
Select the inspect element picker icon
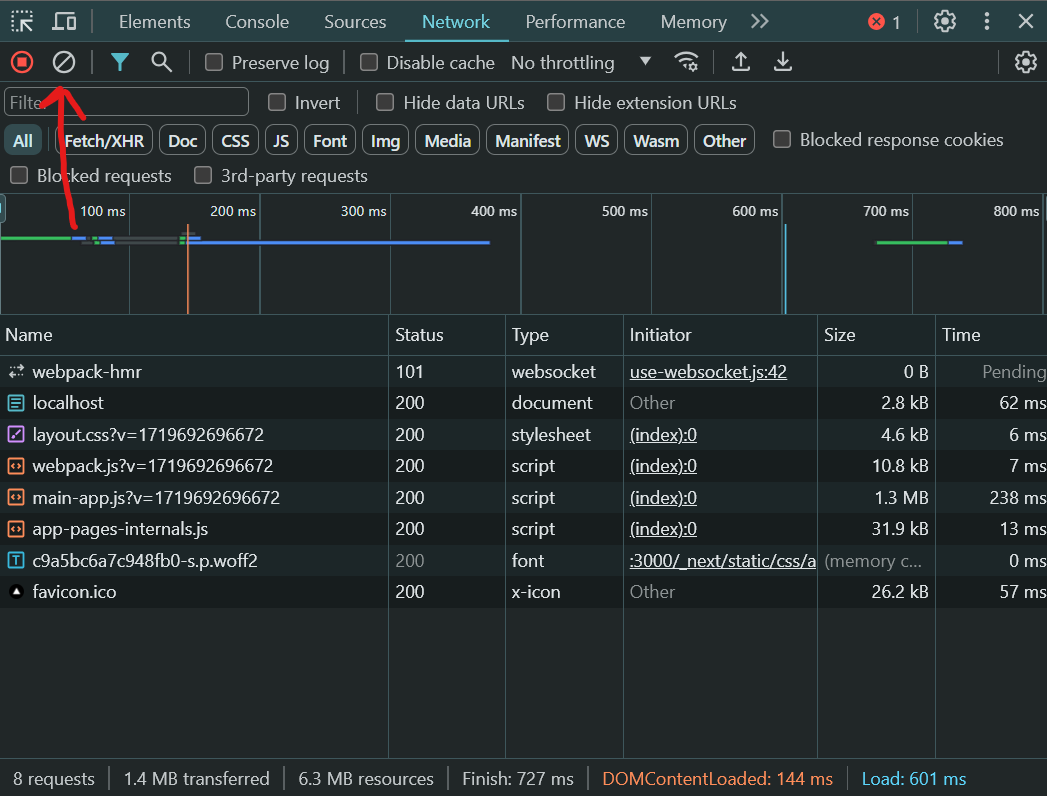pos(22,21)
